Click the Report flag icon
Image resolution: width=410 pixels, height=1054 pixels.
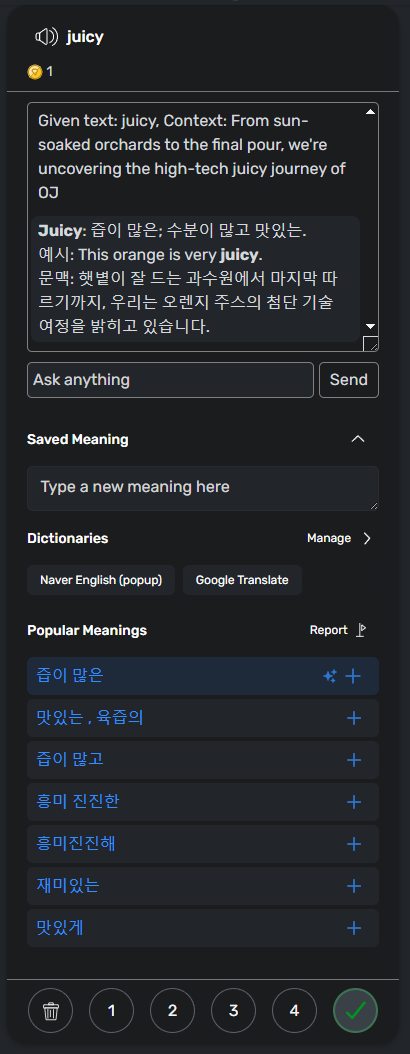361,630
